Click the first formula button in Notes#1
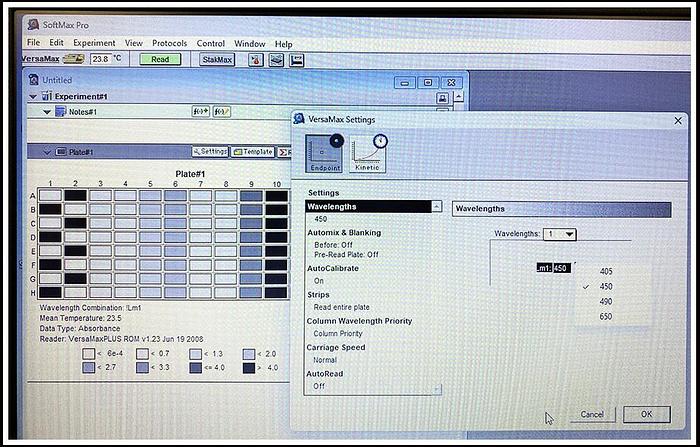 pos(200,112)
